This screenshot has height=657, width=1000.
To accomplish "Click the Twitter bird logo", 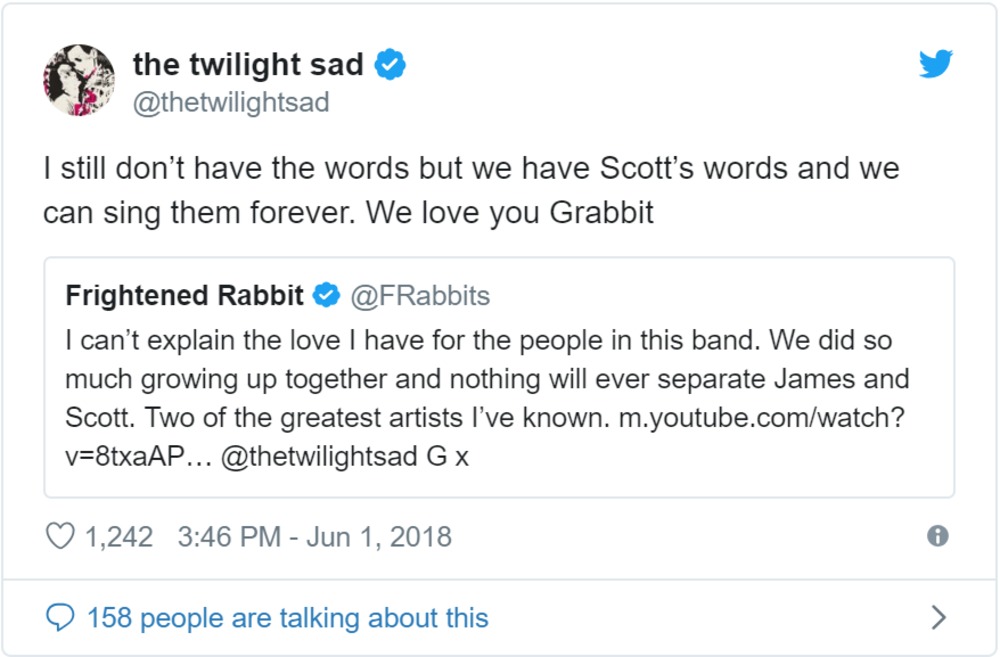I will click(x=935, y=64).
